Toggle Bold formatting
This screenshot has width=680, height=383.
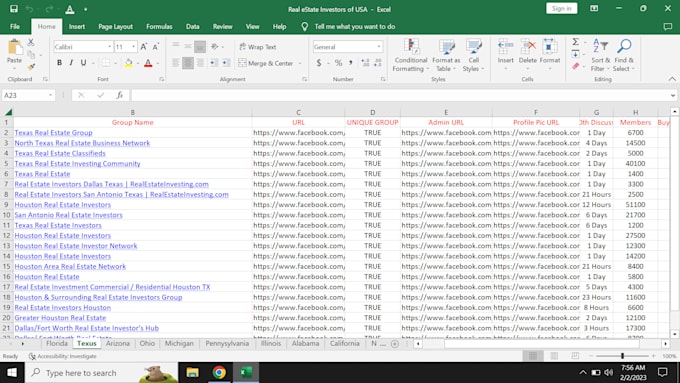pos(59,63)
